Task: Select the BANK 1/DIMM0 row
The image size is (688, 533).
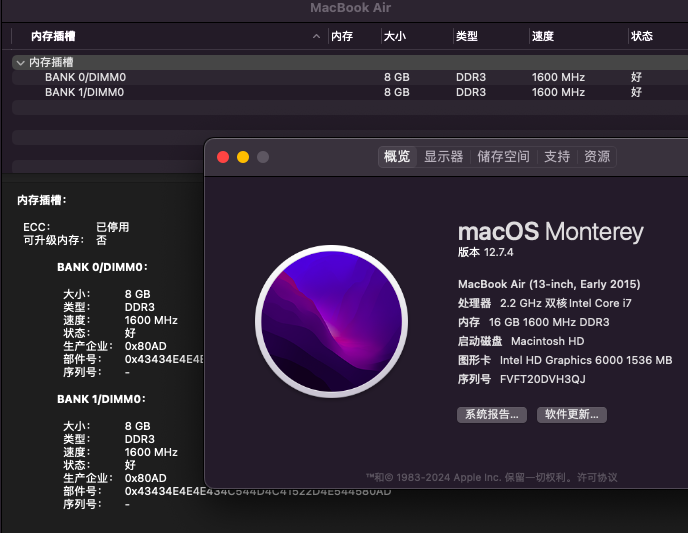Action: pyautogui.click(x=350, y=92)
